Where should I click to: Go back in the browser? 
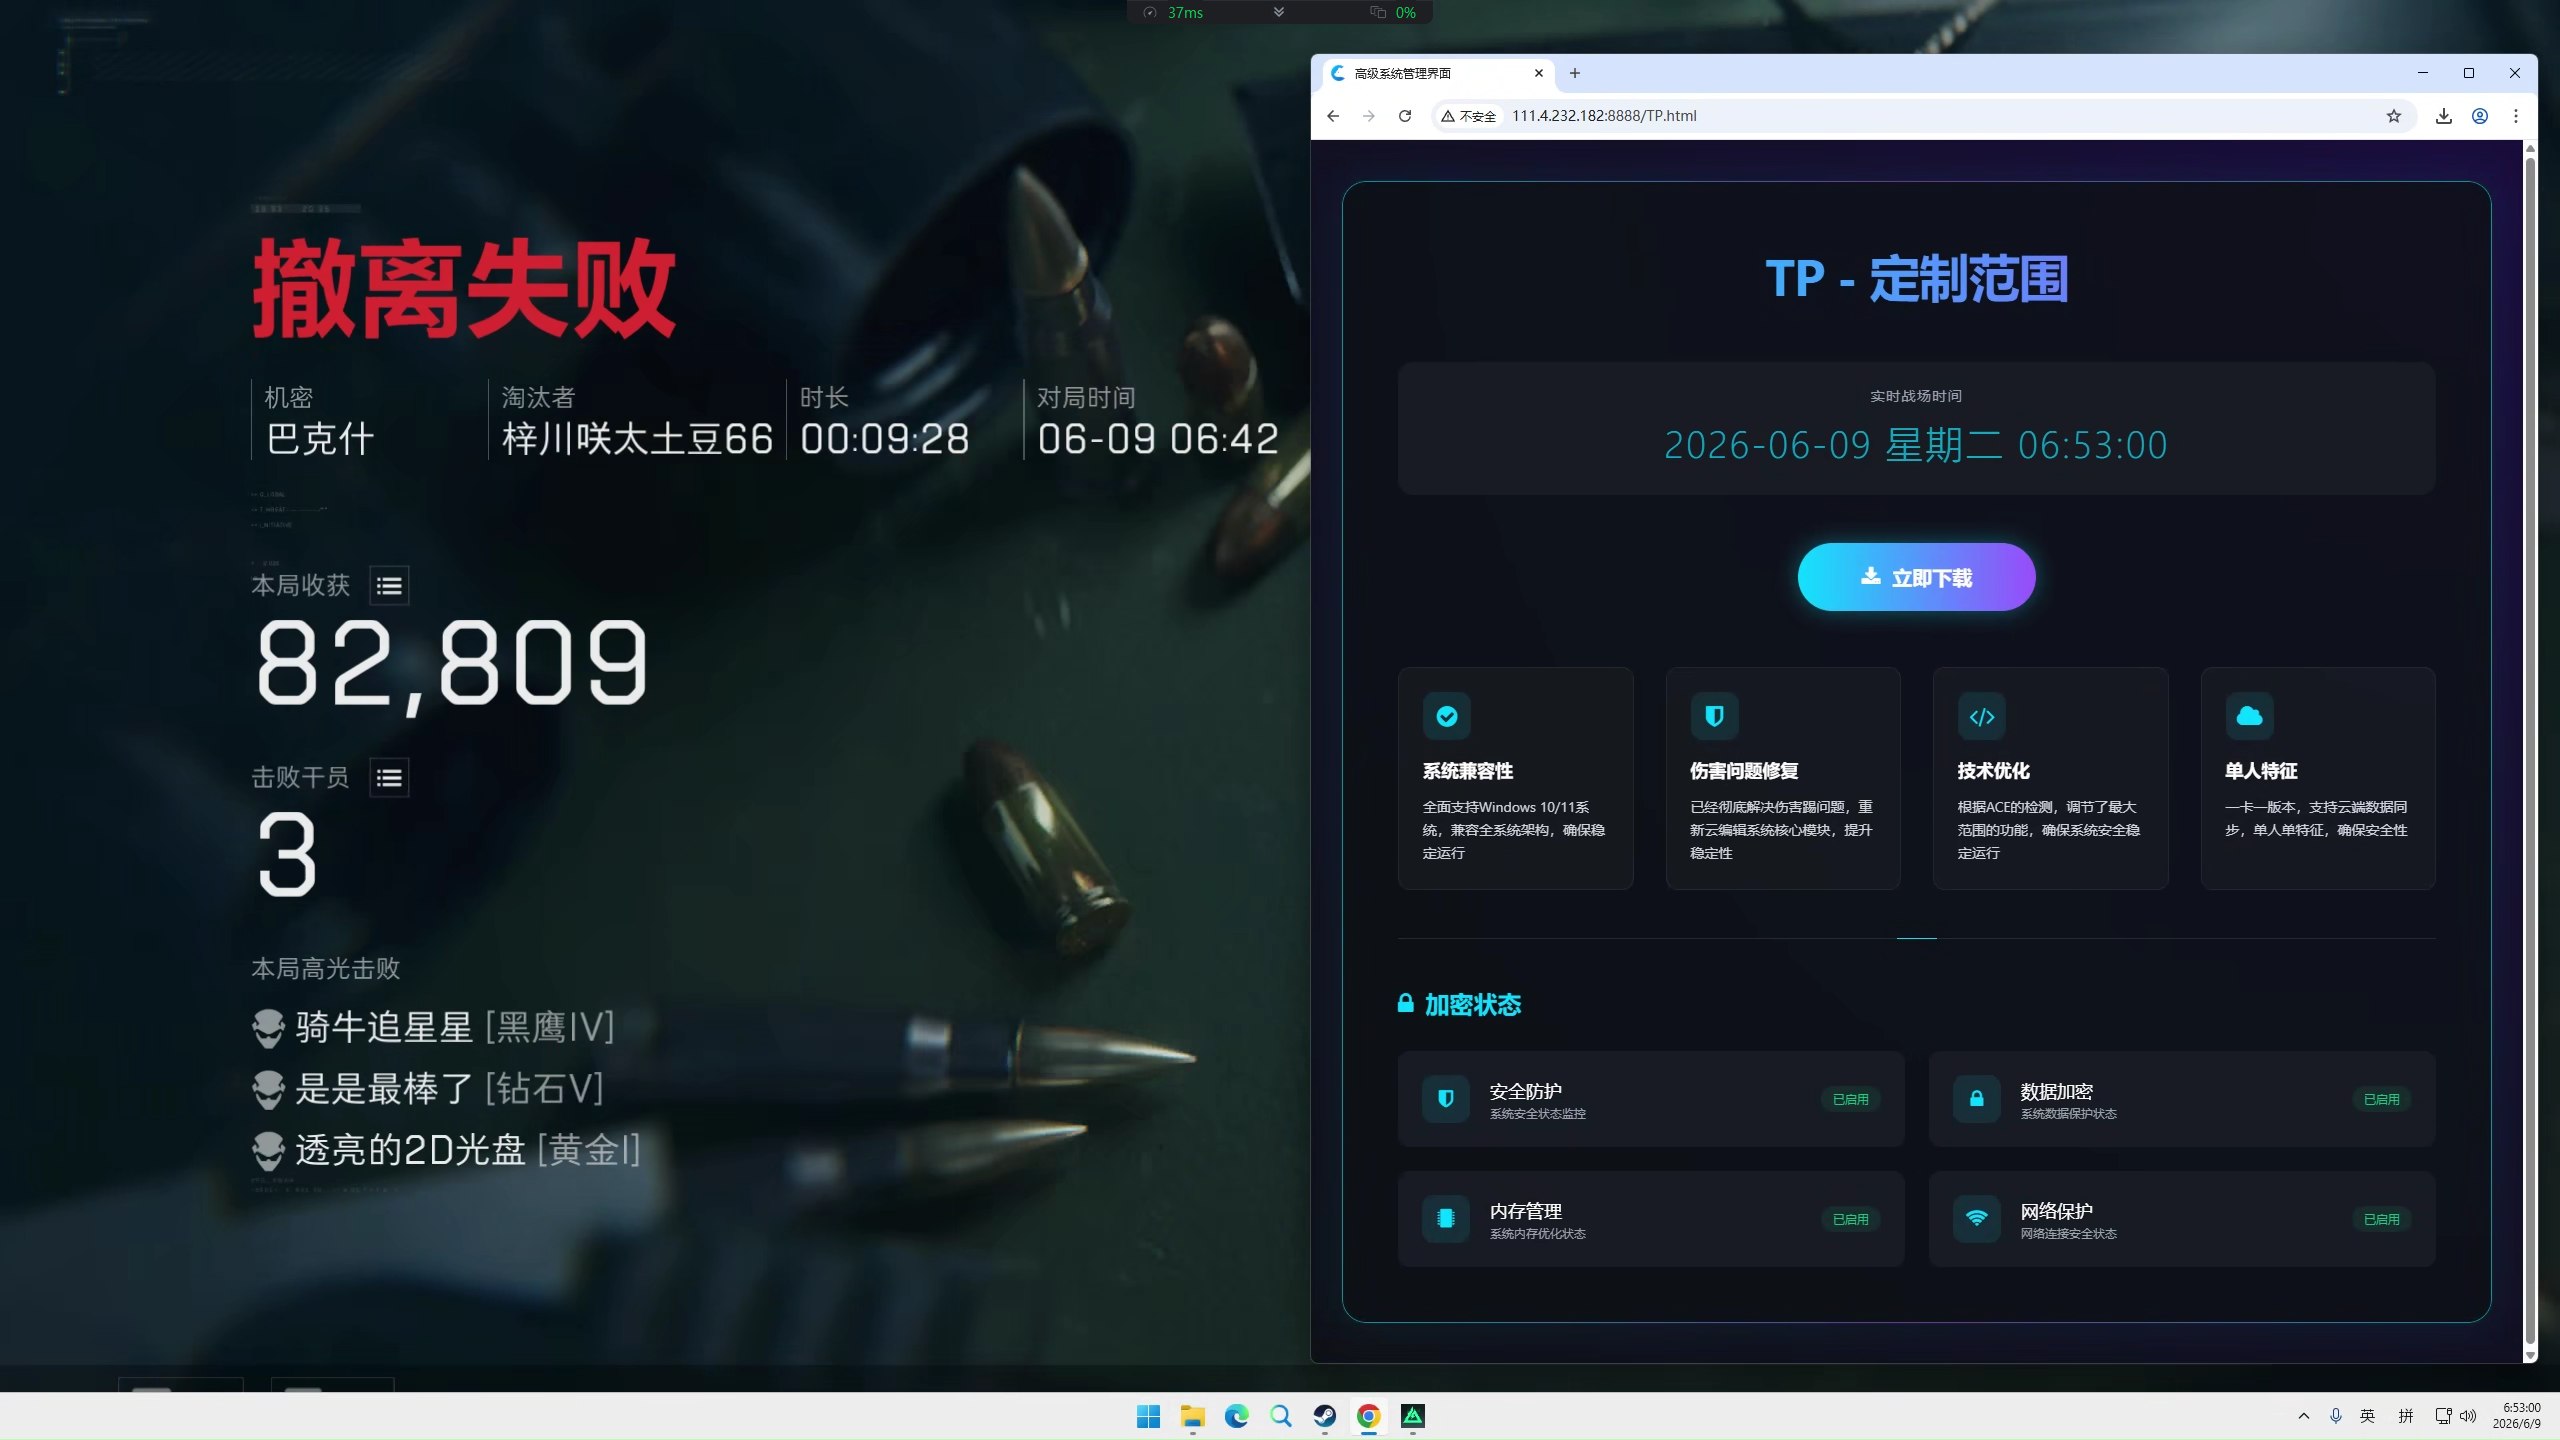click(x=1333, y=116)
